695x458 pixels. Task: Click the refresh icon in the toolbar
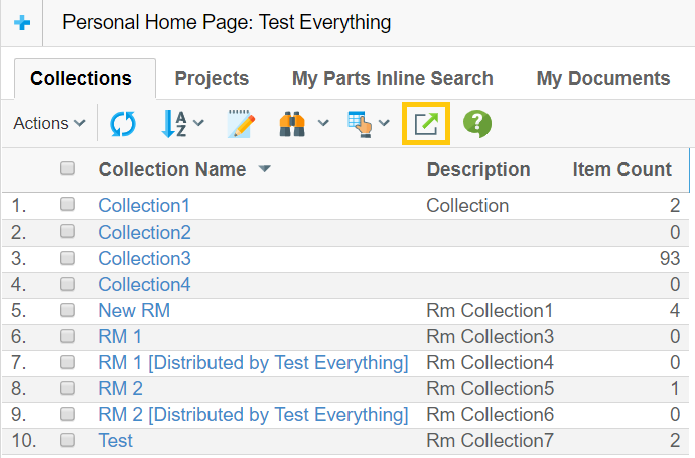123,124
